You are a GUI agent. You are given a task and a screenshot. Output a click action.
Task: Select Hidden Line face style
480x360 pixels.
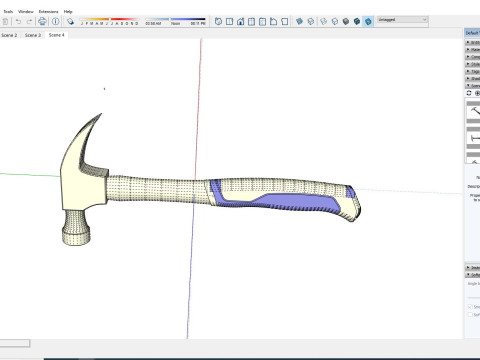335,22
